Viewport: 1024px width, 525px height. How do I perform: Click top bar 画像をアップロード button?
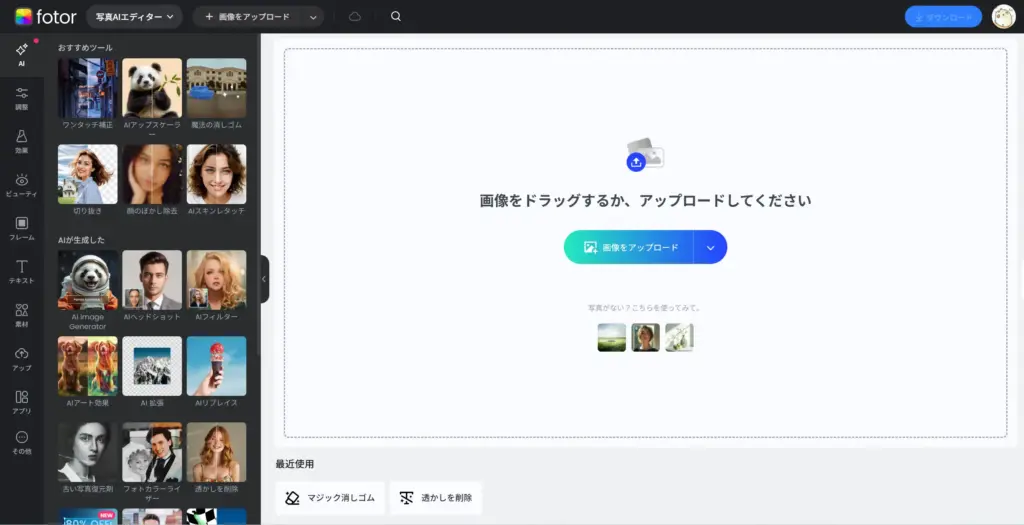[248, 17]
